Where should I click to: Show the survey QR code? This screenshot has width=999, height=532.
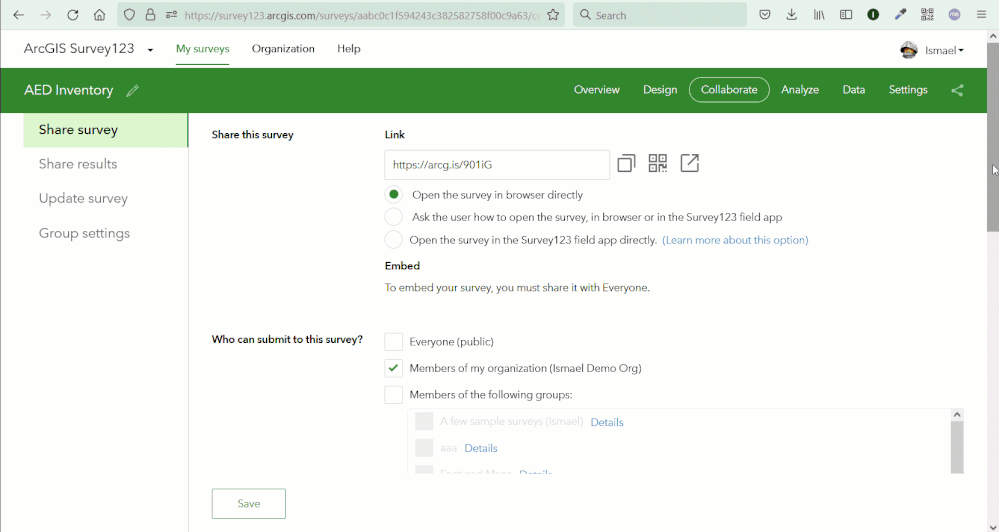657,163
